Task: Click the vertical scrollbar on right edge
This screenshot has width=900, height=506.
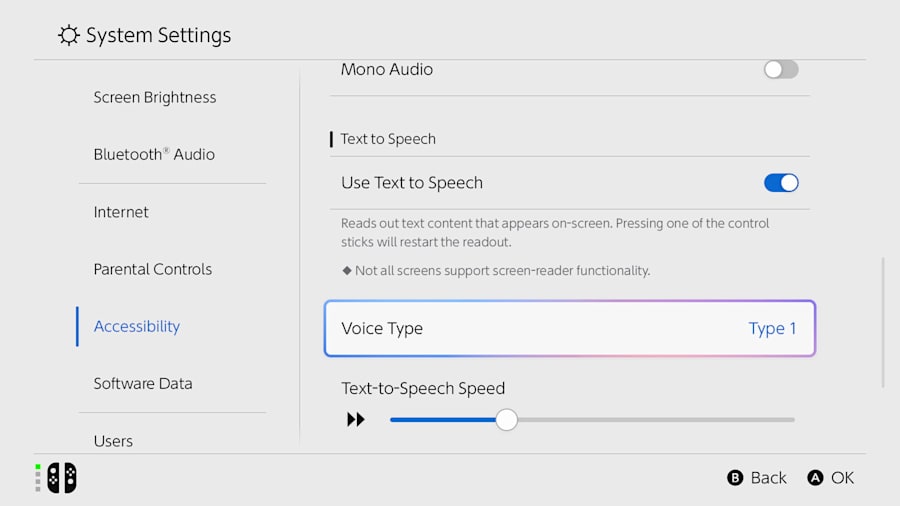Action: pyautogui.click(x=883, y=323)
